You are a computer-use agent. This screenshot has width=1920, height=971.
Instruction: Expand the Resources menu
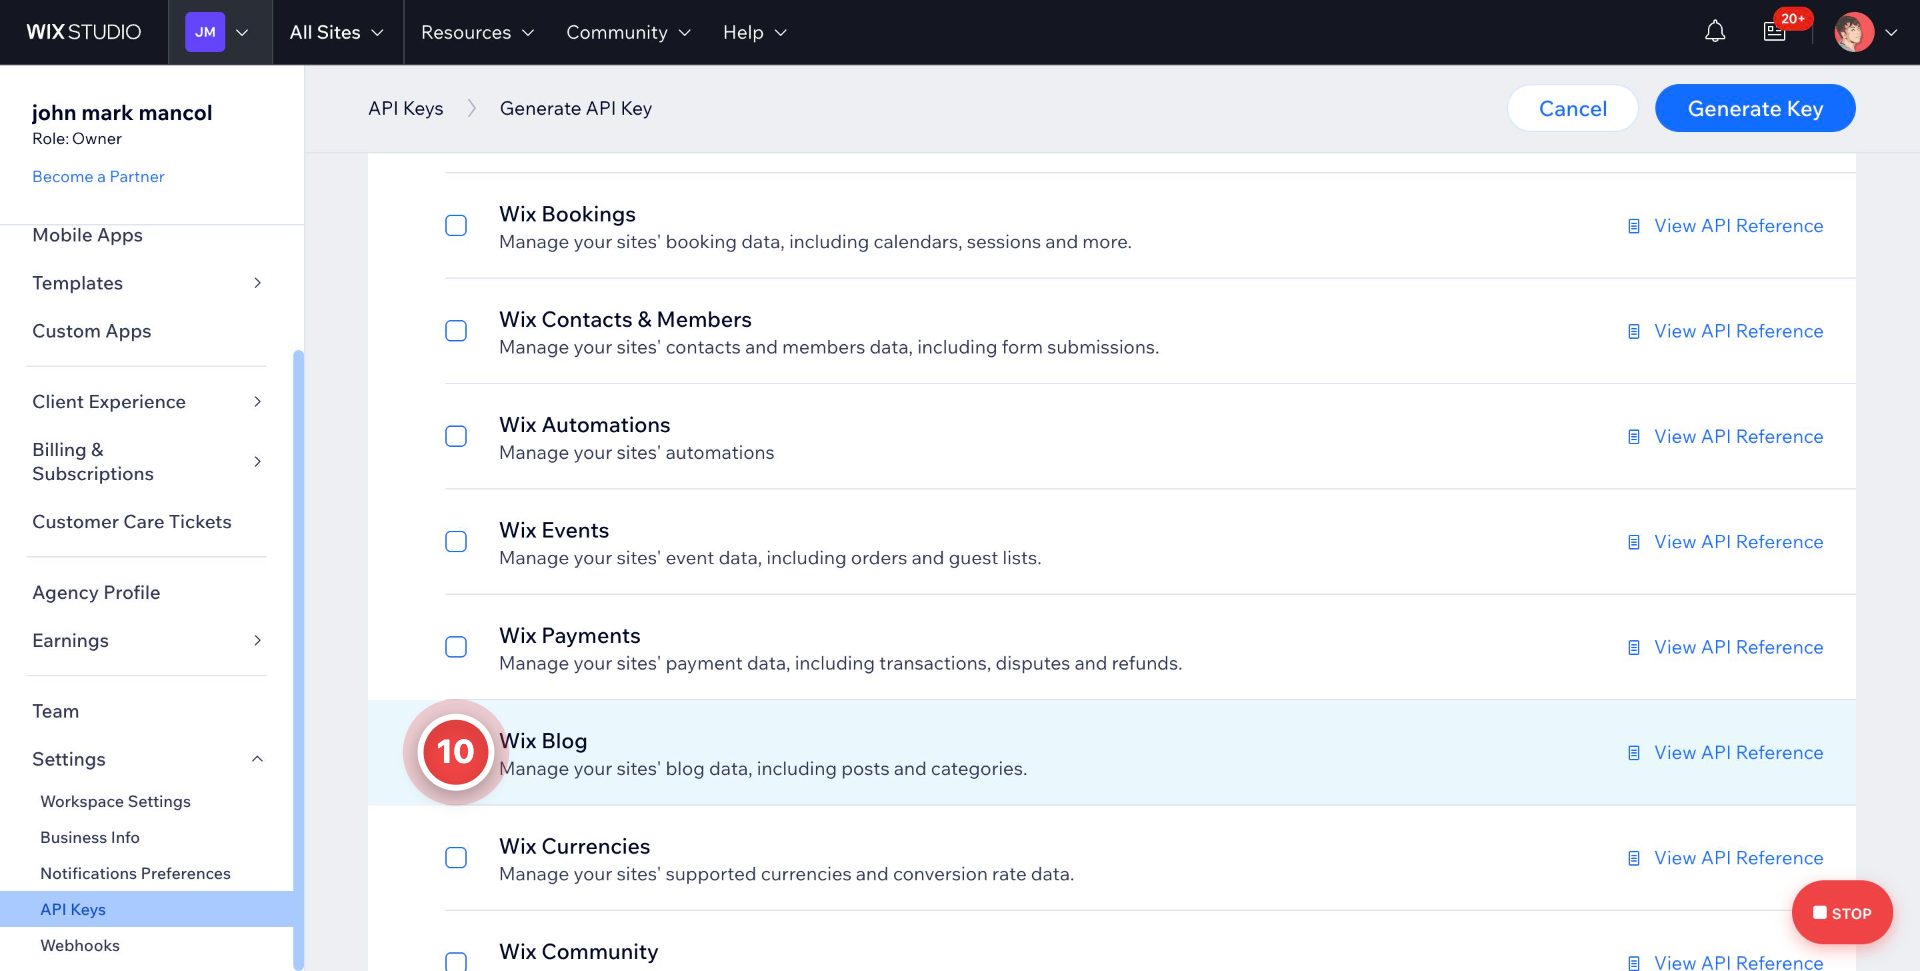click(477, 32)
